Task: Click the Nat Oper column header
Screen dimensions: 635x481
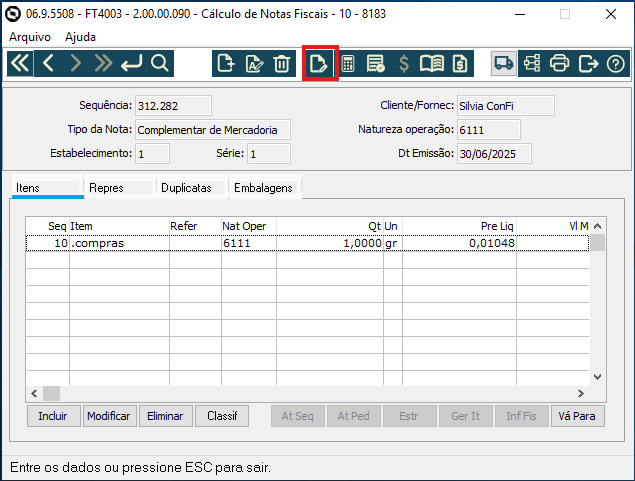Action: click(x=249, y=226)
